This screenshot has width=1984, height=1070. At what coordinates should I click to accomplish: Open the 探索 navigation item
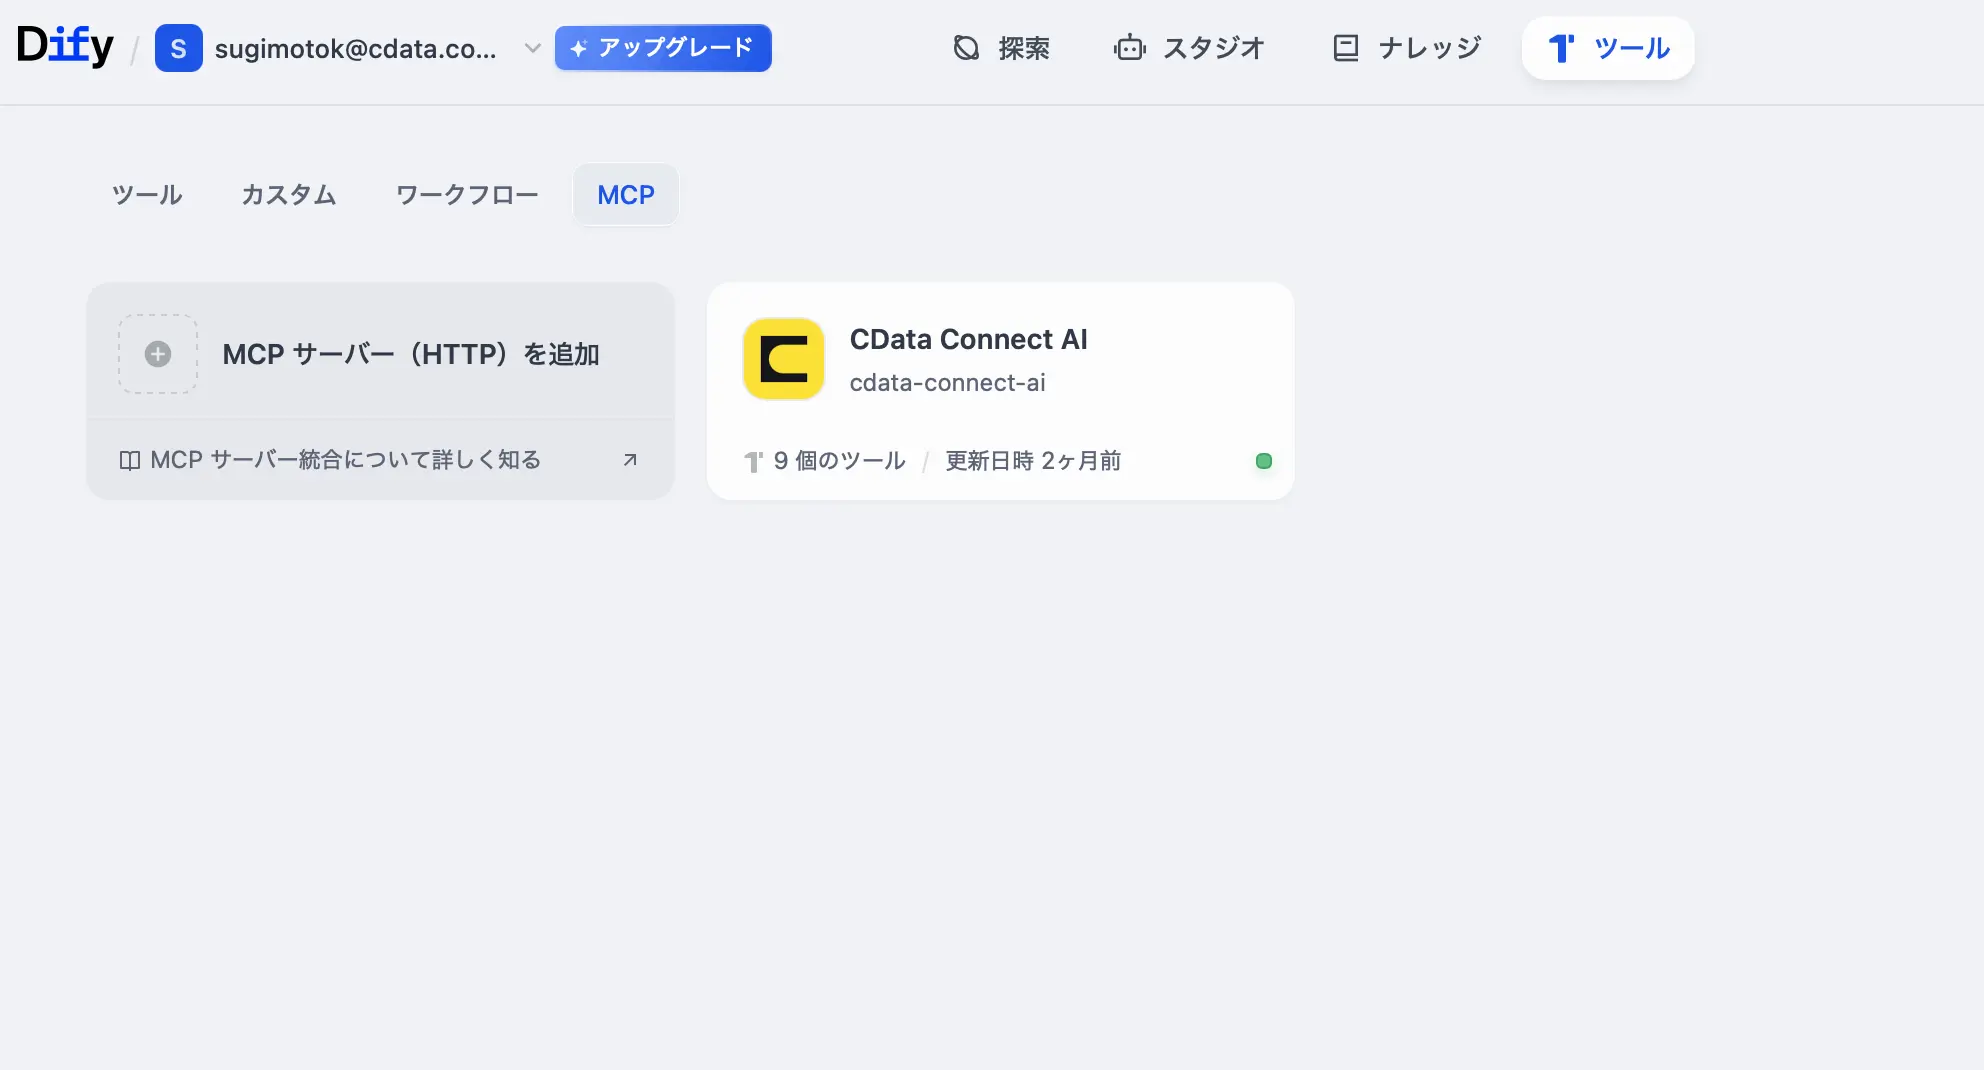1001,48
